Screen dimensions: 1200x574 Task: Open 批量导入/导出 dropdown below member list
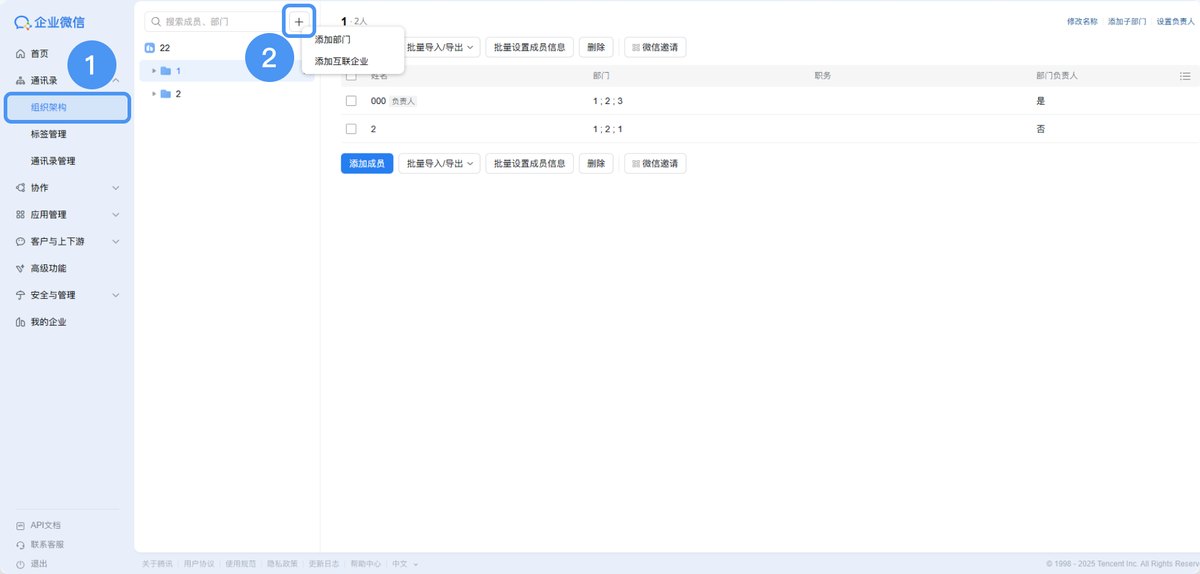(440, 163)
